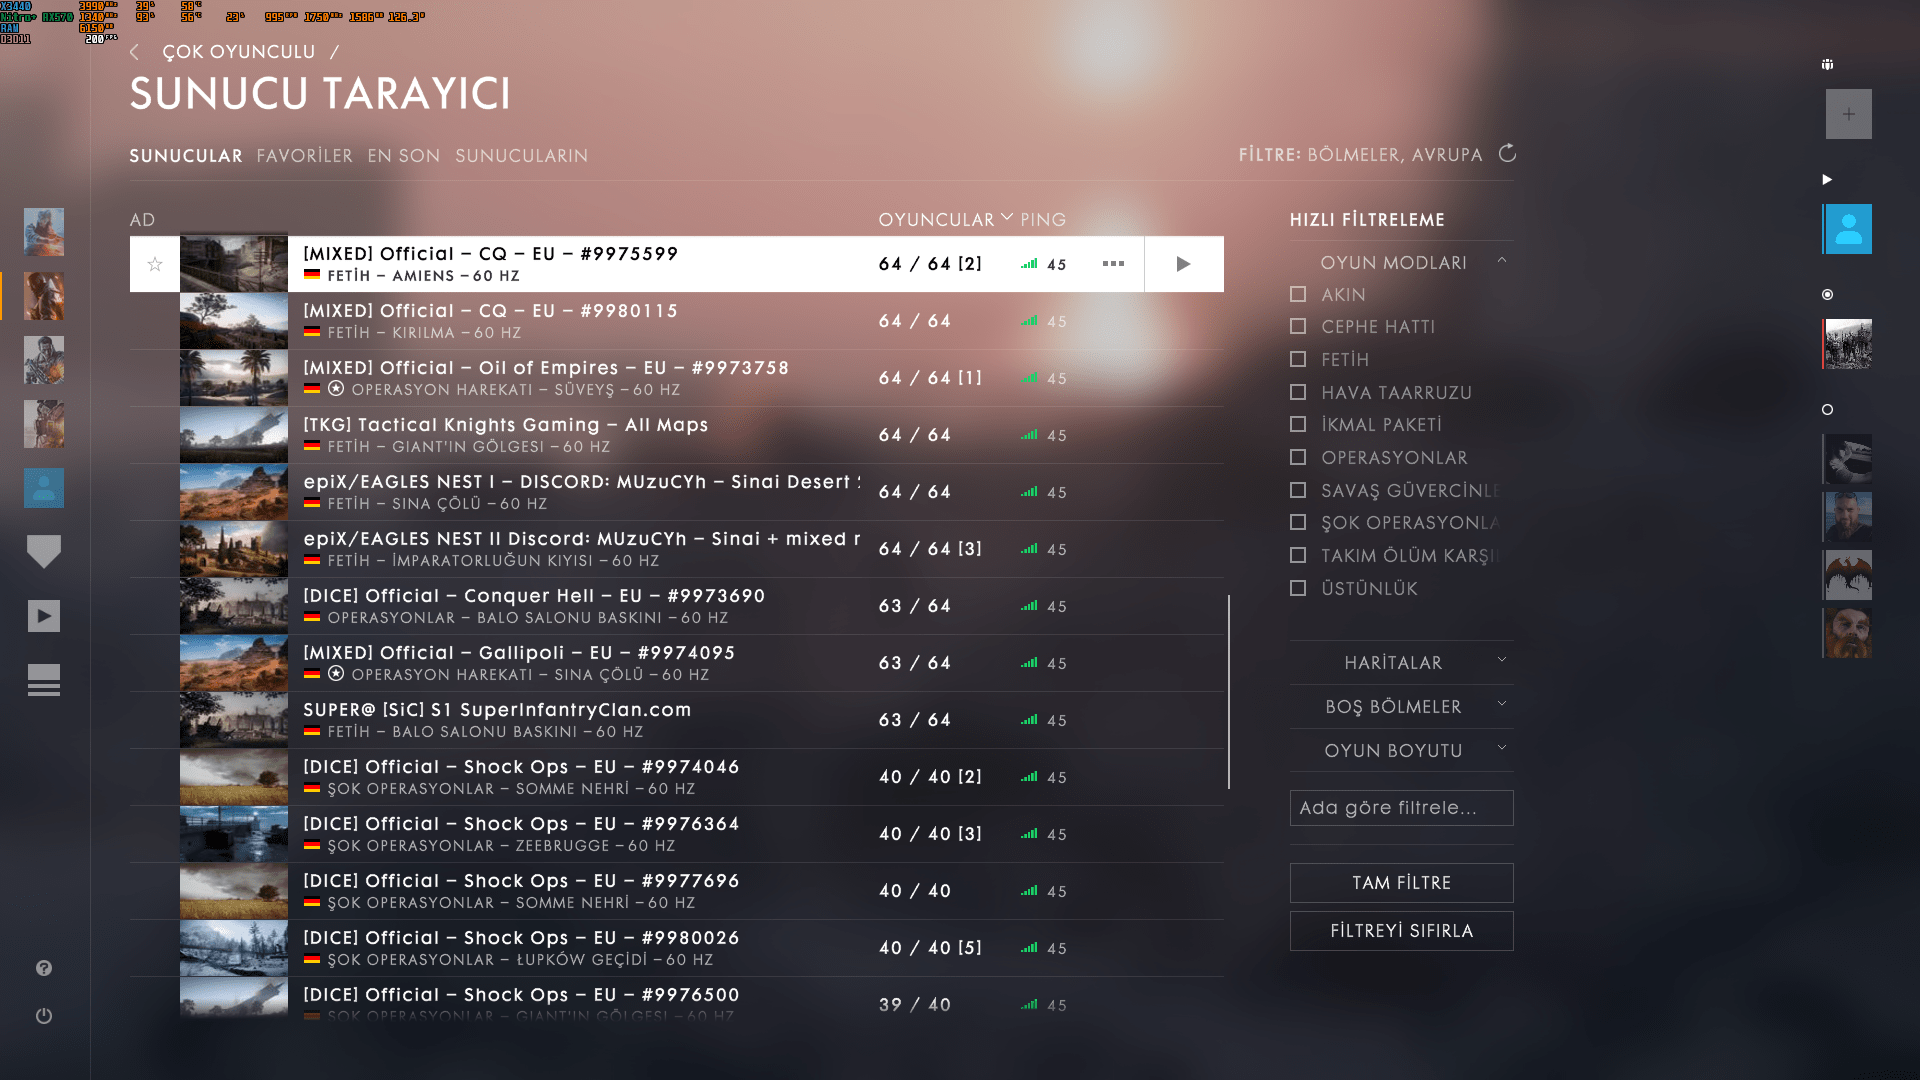Image resolution: width=1920 pixels, height=1080 pixels.
Task: Join selected server with play arrow
Action: (x=1183, y=264)
